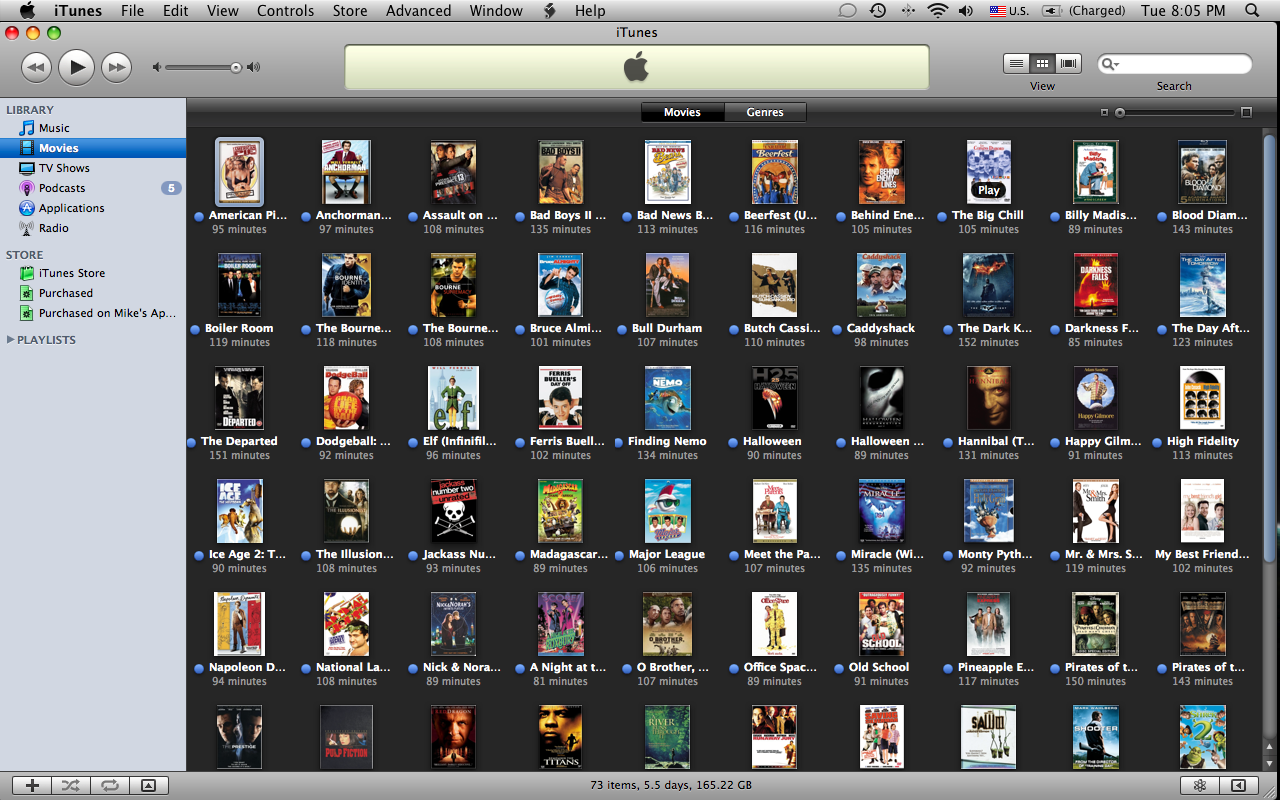Switch to list view button
Viewport: 1280px width, 800px height.
1016,63
